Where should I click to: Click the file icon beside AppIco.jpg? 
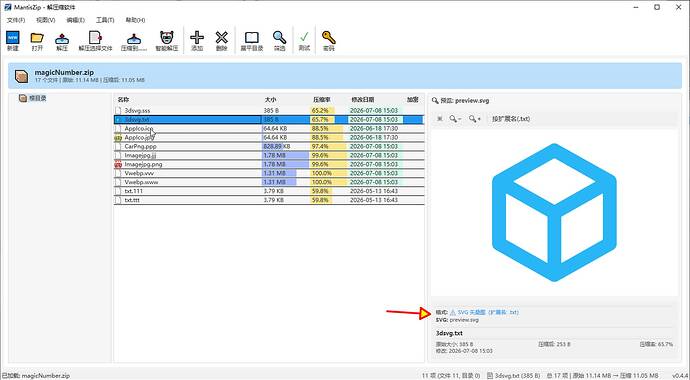118,138
